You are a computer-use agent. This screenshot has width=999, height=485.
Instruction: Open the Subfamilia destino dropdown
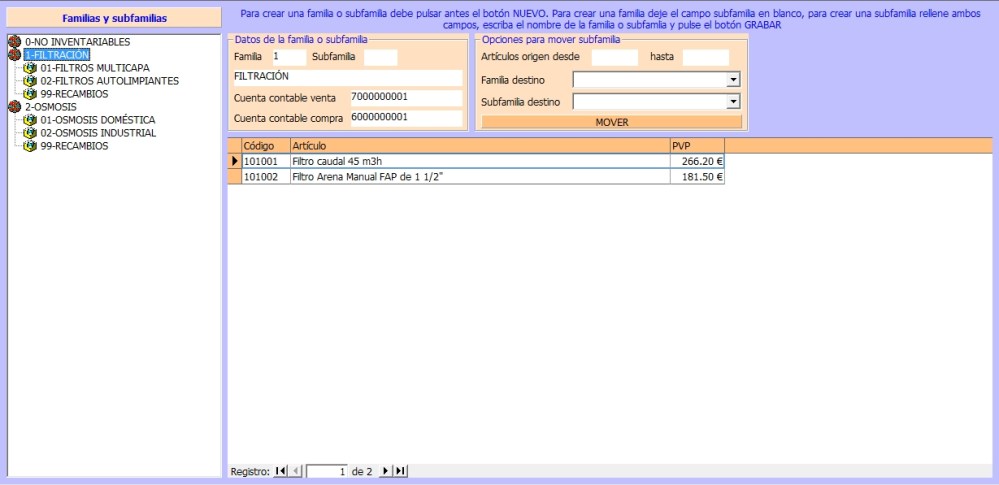(x=733, y=102)
